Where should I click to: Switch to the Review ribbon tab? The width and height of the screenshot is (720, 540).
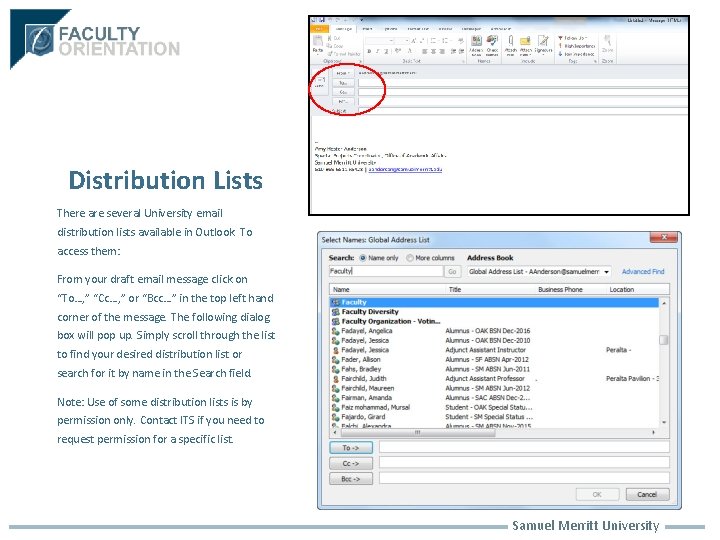coord(445,29)
